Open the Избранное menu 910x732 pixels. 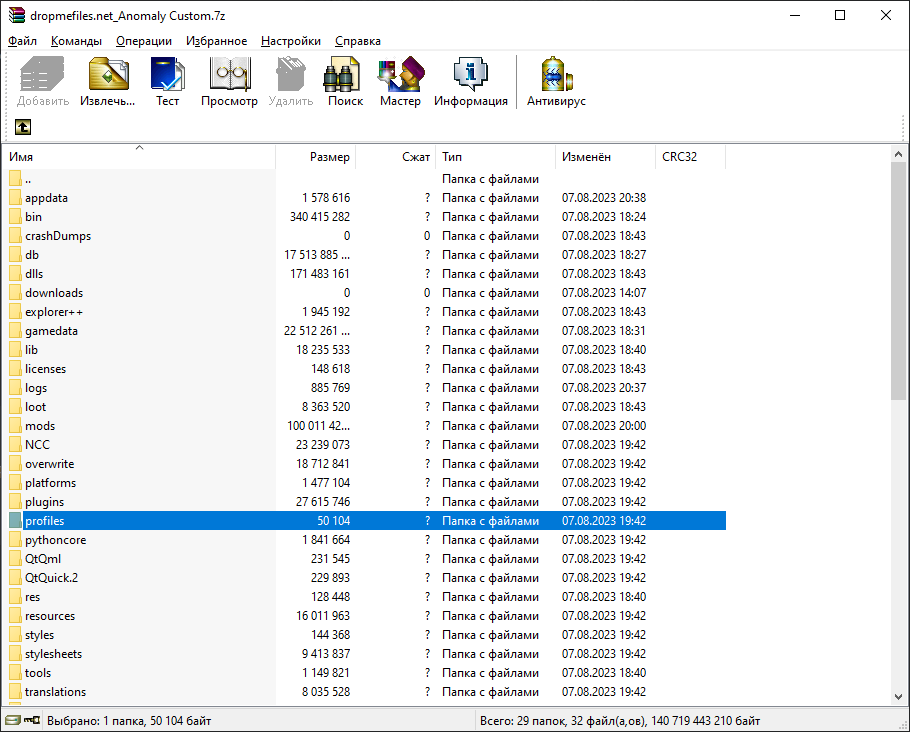[x=216, y=41]
